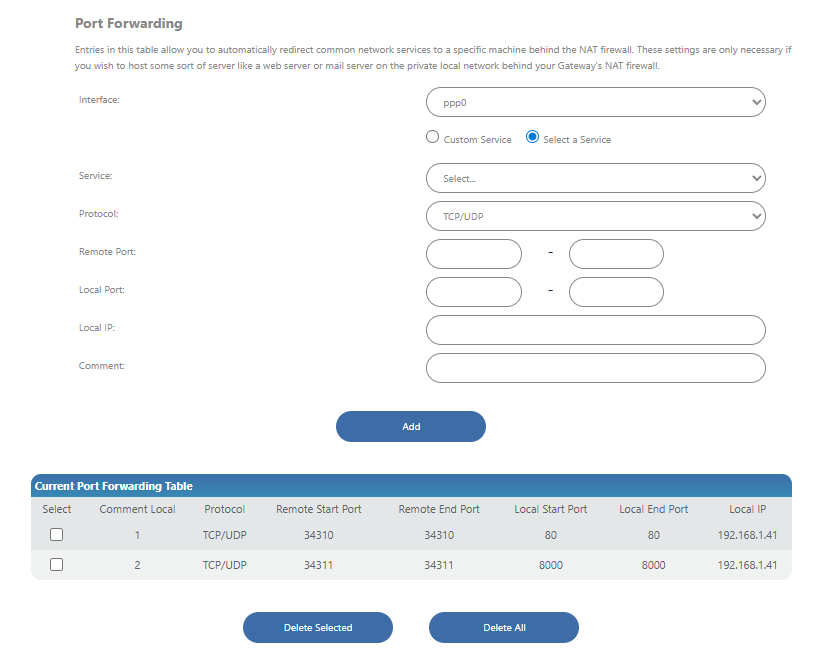Click the Add button
818x671 pixels.
(x=411, y=427)
